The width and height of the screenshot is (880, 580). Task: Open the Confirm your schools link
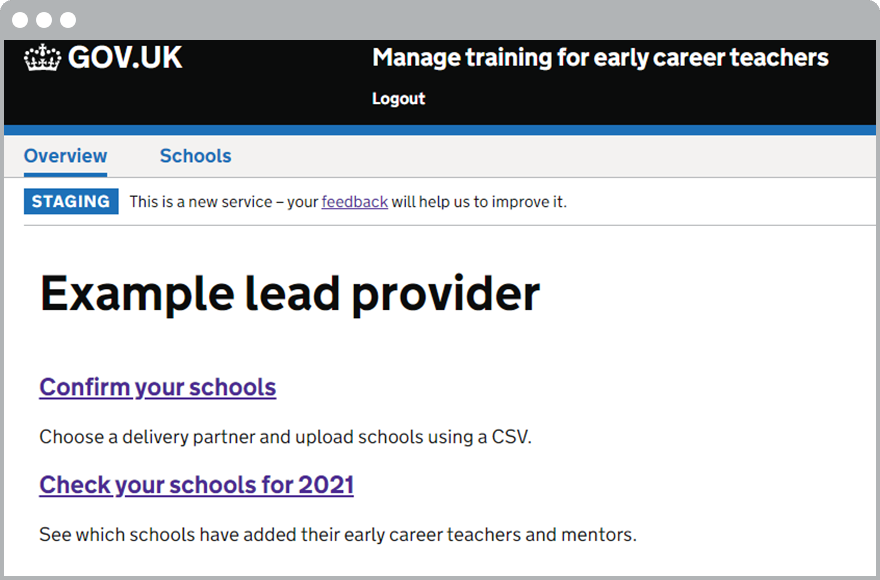(x=157, y=387)
